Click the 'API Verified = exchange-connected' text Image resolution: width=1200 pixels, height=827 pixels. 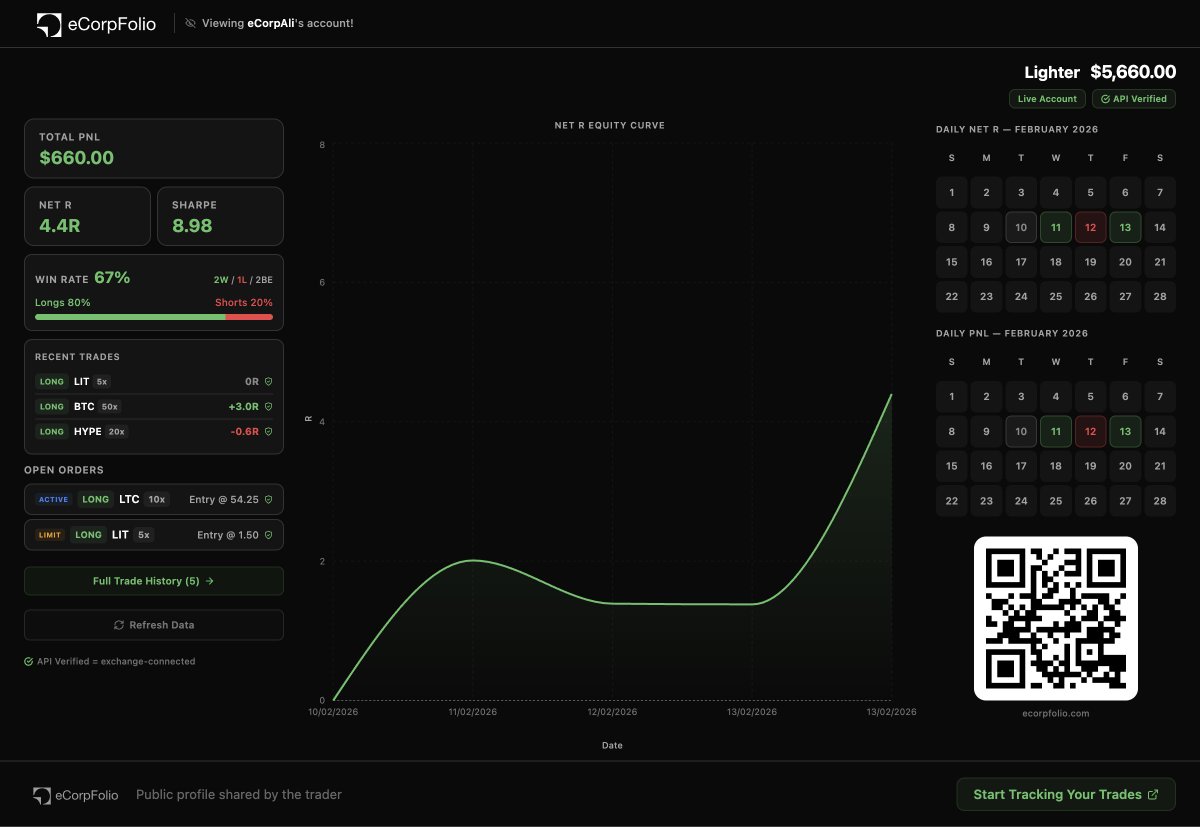click(x=116, y=661)
